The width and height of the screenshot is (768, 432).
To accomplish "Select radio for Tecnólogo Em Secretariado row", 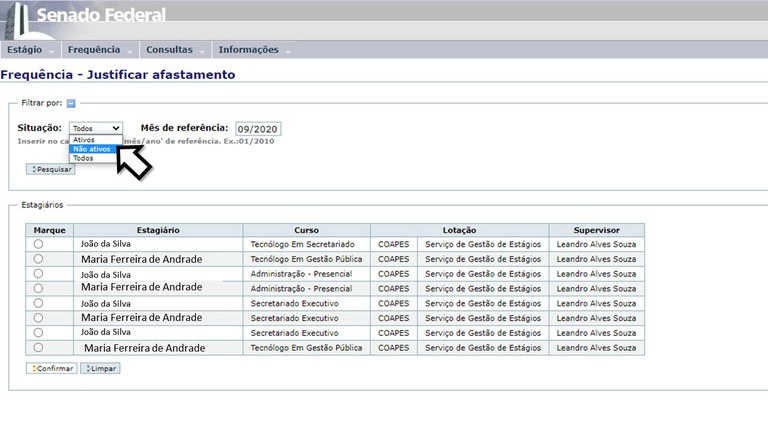I will pos(38,244).
